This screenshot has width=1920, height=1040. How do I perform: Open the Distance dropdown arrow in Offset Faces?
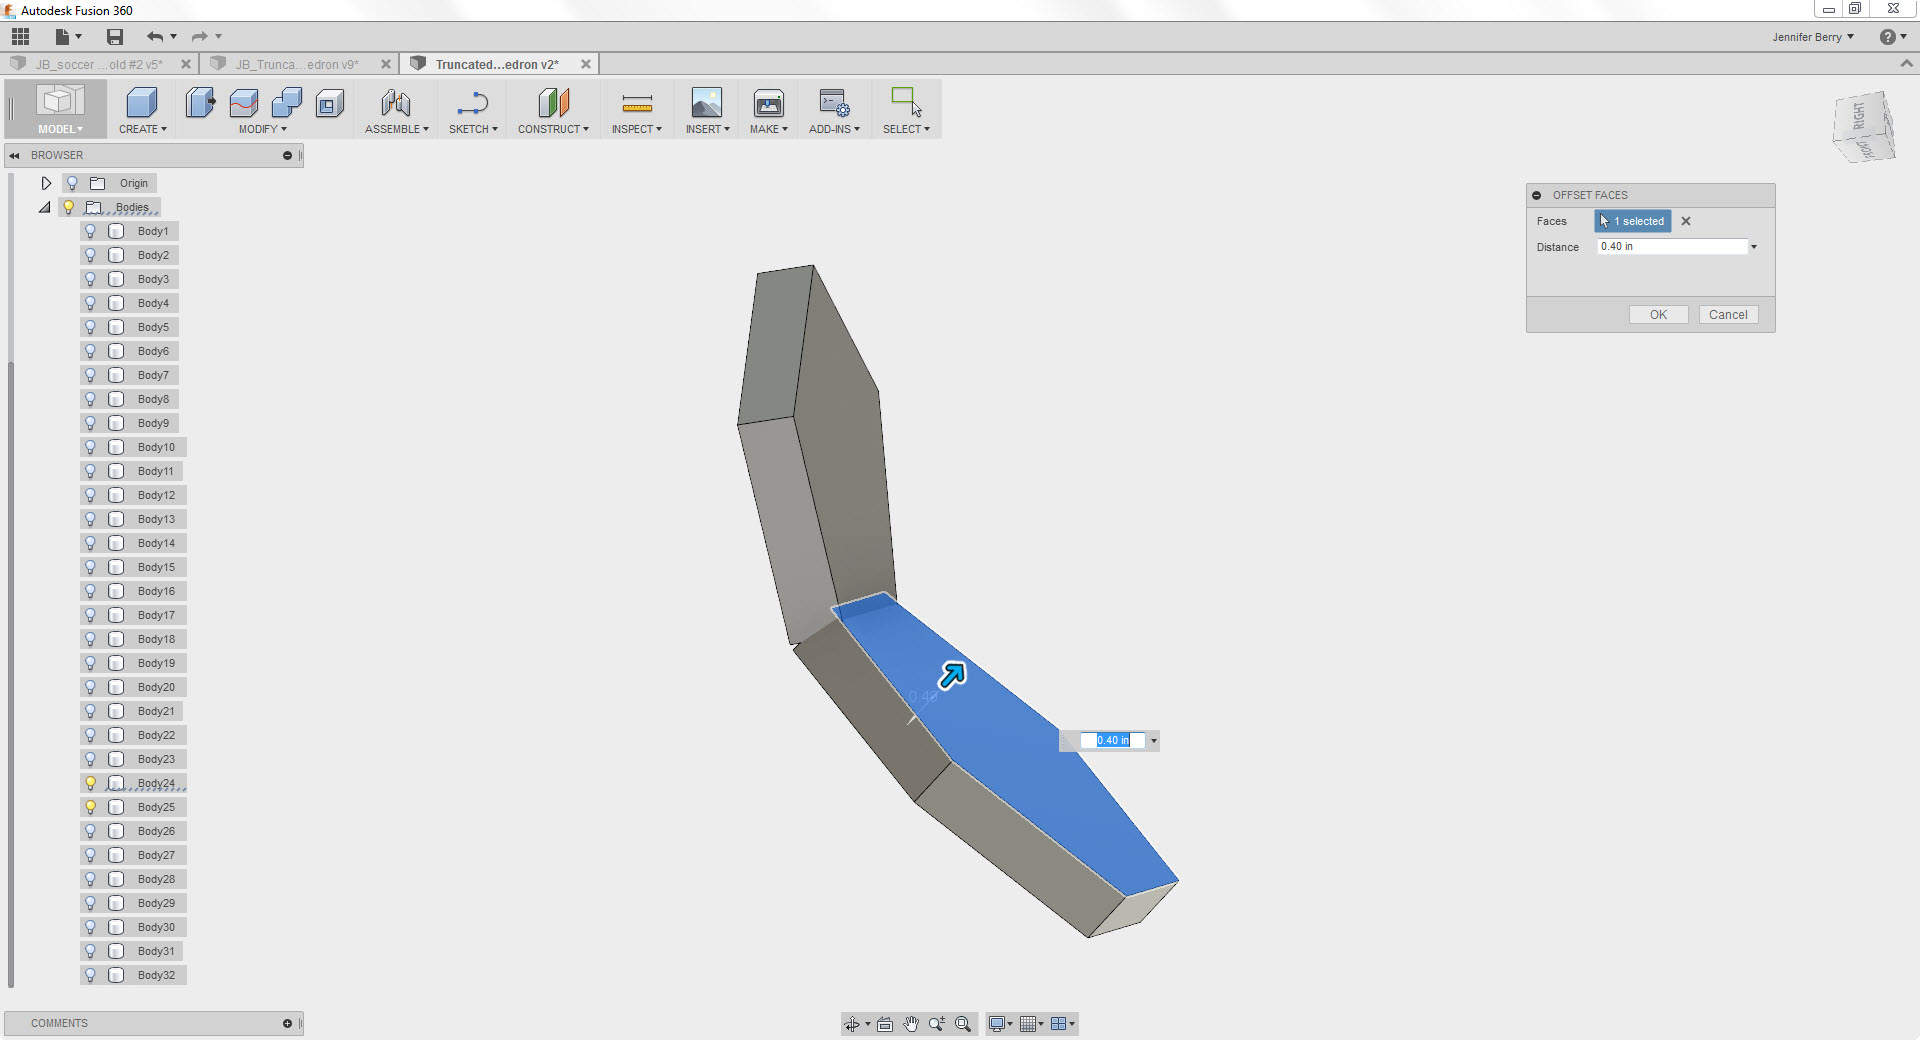click(1754, 247)
